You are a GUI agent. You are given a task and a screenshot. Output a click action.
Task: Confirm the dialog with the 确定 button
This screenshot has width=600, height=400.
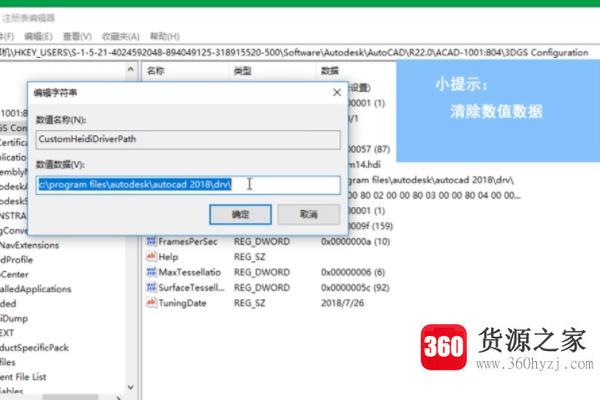point(240,214)
